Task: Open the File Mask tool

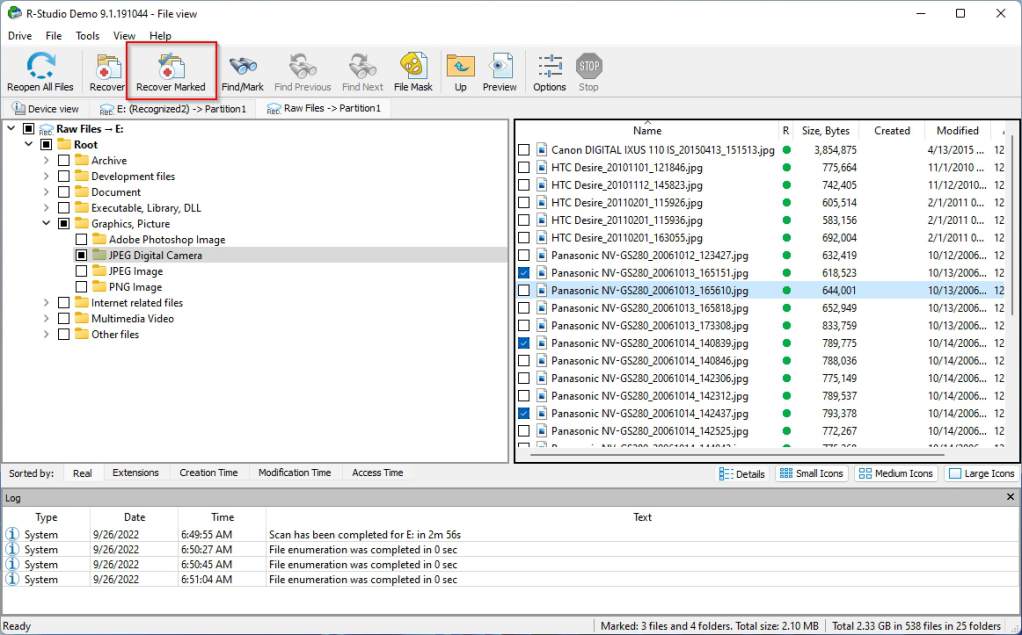Action: click(x=413, y=72)
